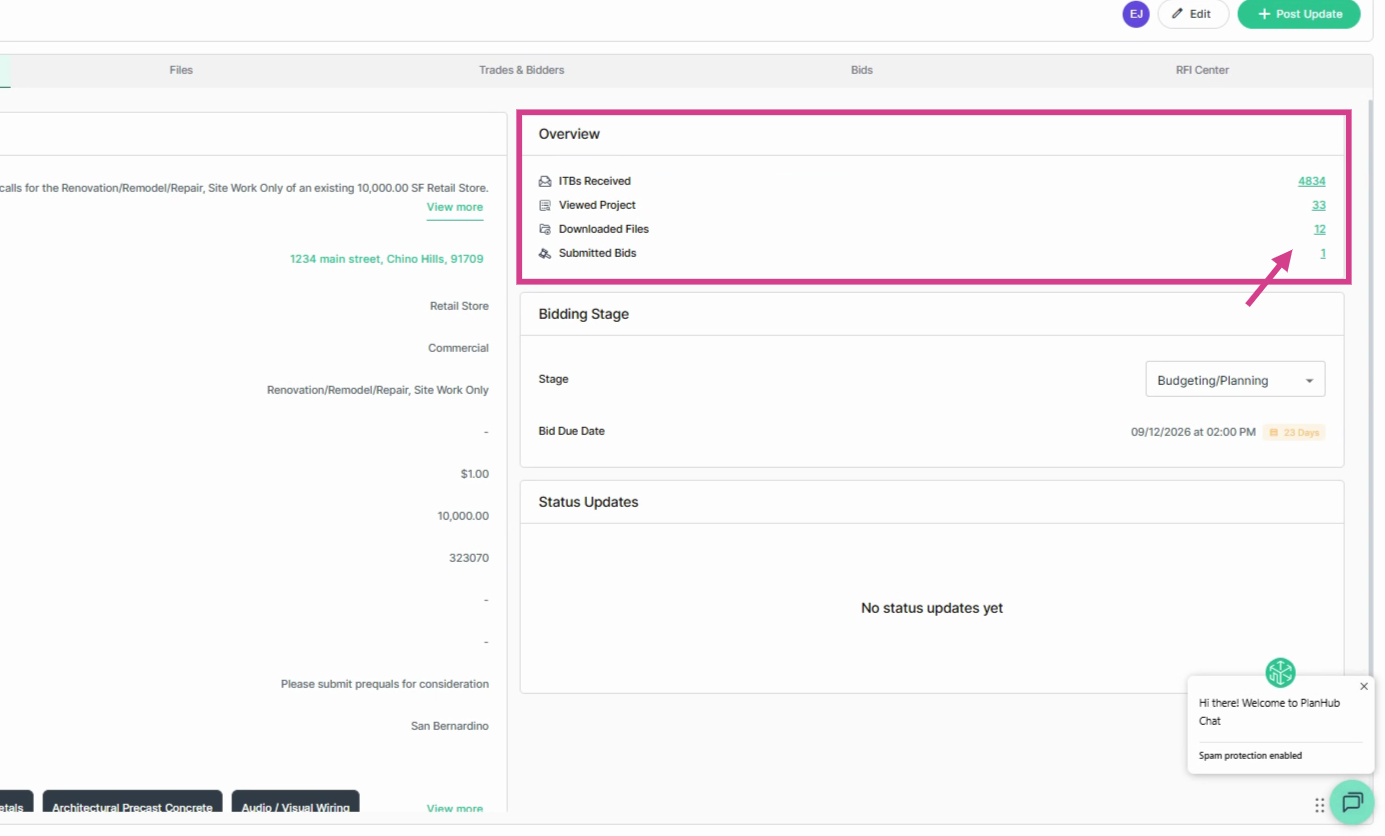Image resolution: width=1385 pixels, height=836 pixels.
Task: Click the Overview heading
Action: (569, 134)
